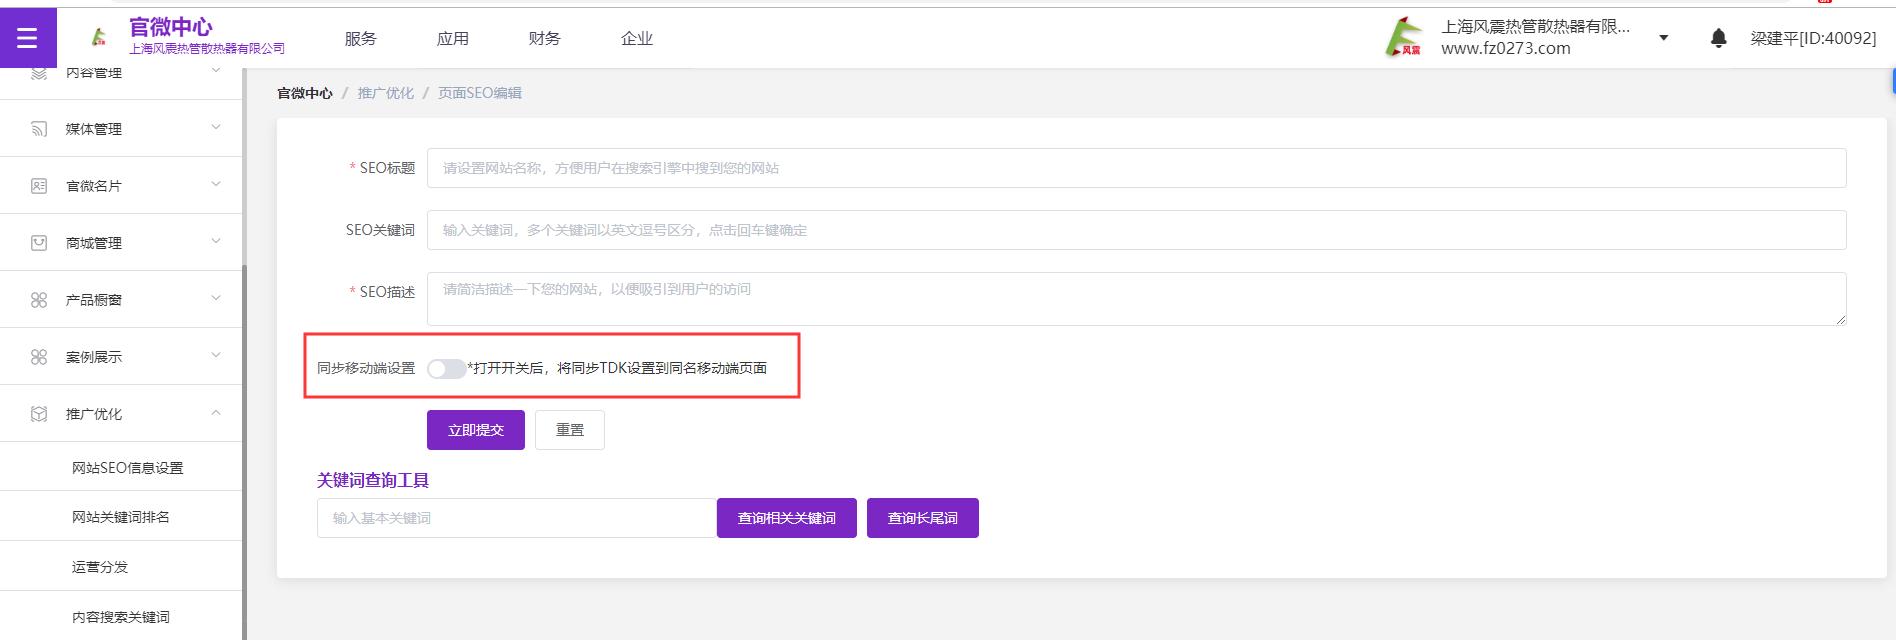Expand the 案例展示 chevron
Screen dimensions: 1896x640
click(x=216, y=355)
